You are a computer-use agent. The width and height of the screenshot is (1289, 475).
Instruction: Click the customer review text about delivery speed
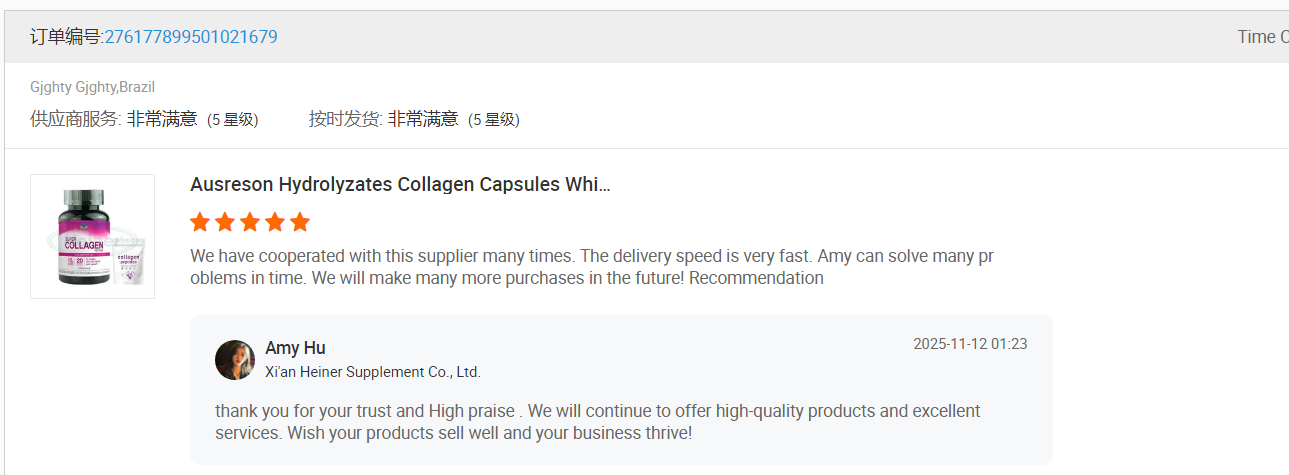pyautogui.click(x=591, y=267)
